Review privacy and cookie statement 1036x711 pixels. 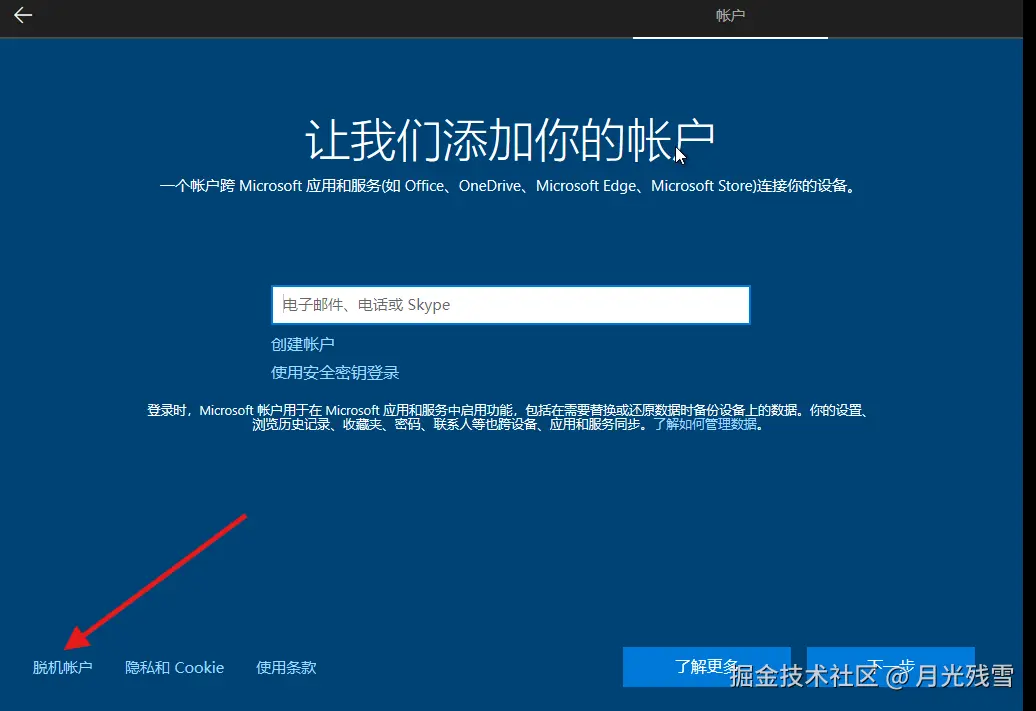coord(174,667)
